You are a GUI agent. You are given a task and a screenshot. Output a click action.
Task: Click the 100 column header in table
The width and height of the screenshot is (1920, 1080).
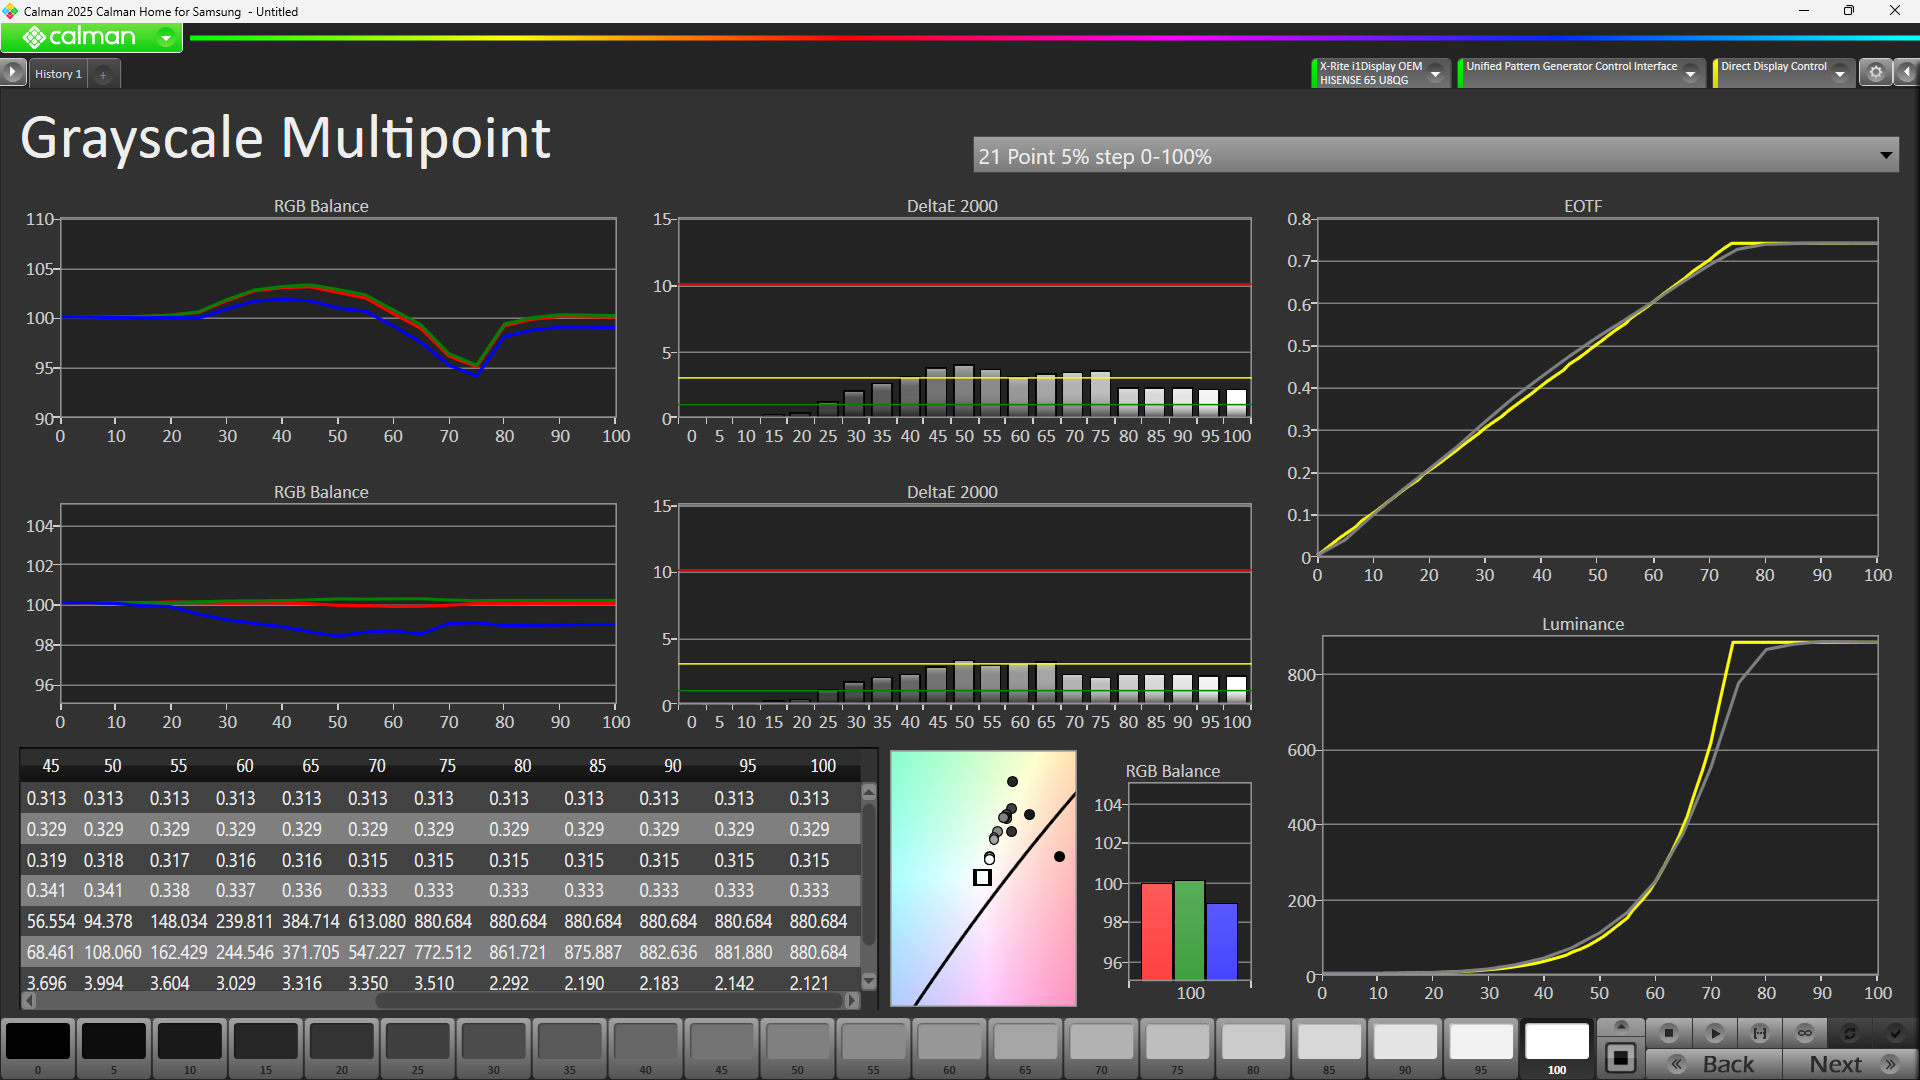coord(823,766)
